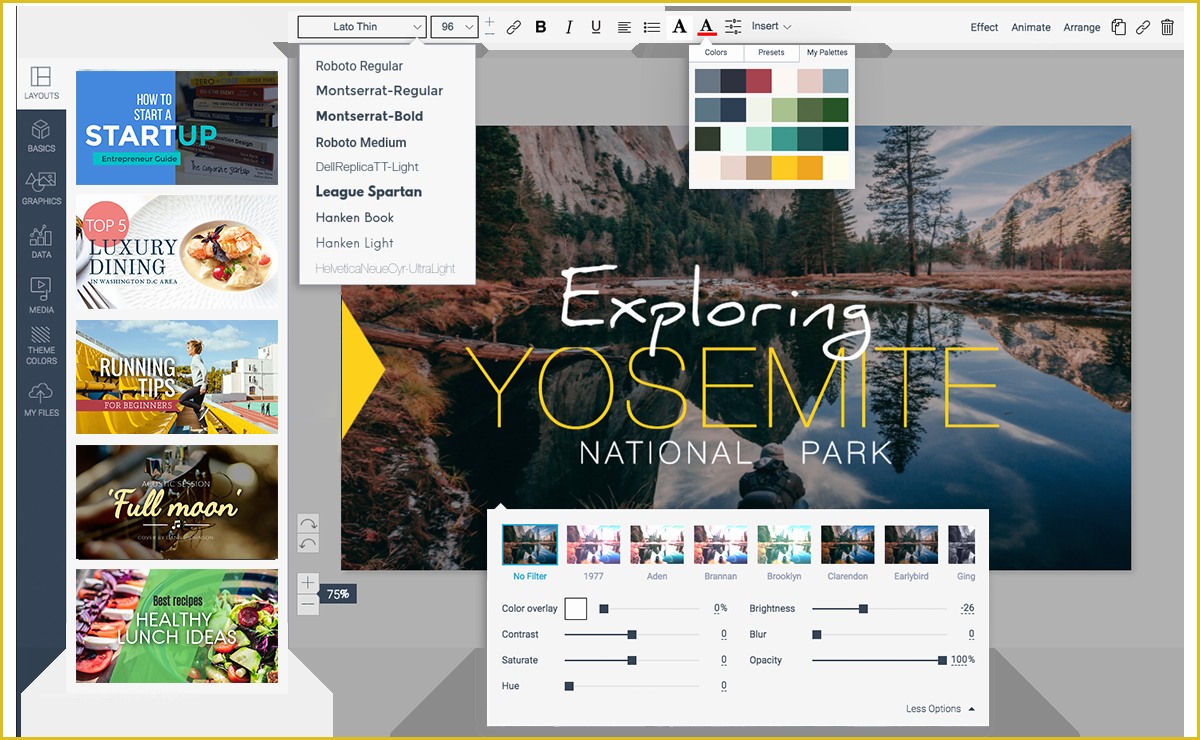Pick the crimson red palette swatch
This screenshot has height=740, width=1200.
[x=759, y=81]
